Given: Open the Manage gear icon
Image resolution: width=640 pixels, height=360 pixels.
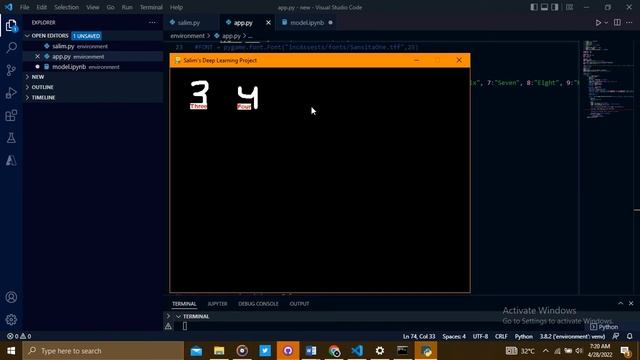Looking at the screenshot, I should [x=11, y=319].
